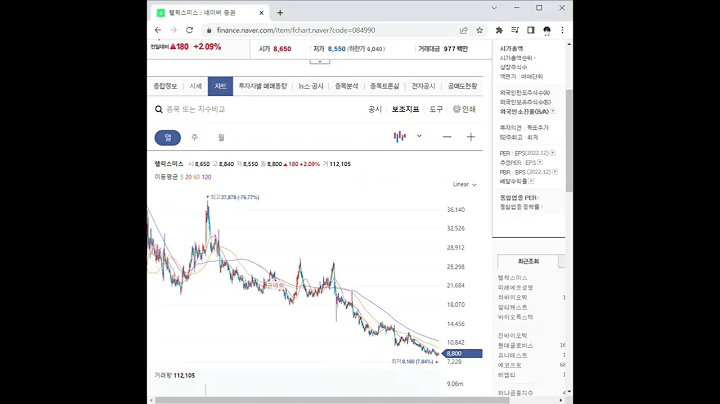720x404 pixels.
Task: Open Chrome three-dot menu
Action: click(562, 30)
